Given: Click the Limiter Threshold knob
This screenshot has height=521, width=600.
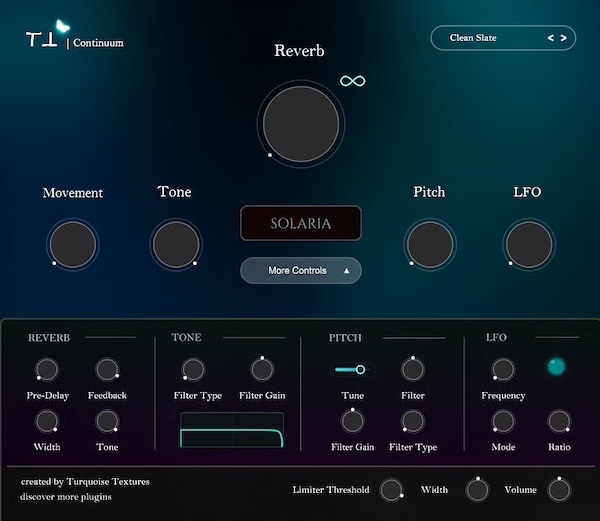Looking at the screenshot, I should [391, 490].
